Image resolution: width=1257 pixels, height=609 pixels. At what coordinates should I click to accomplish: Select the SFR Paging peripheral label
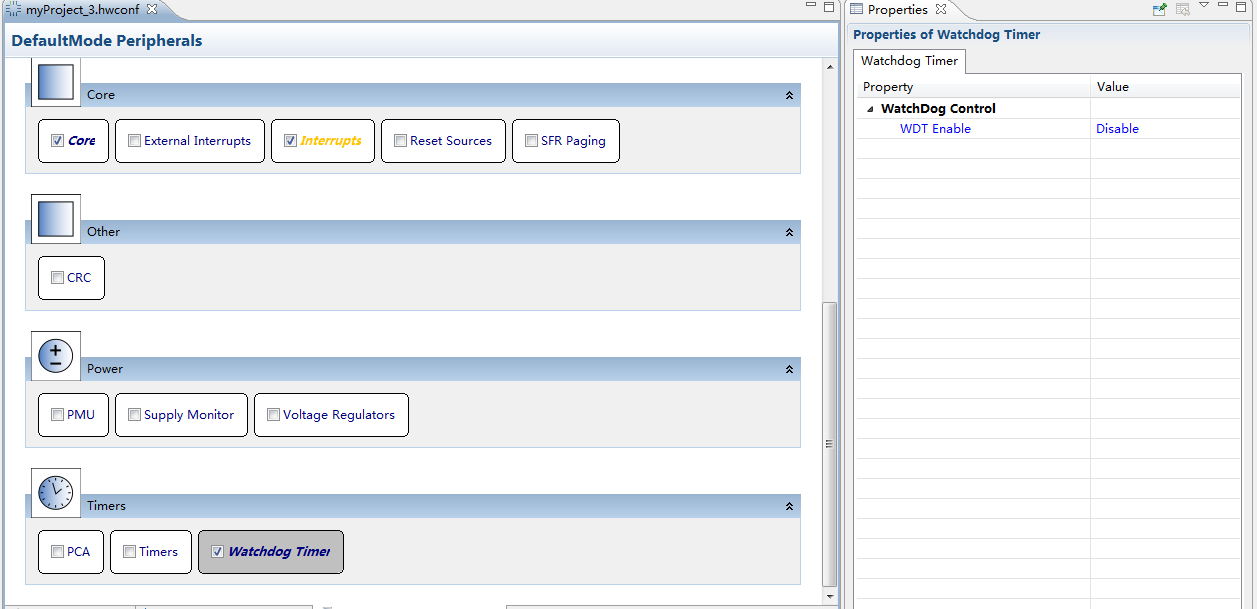573,141
